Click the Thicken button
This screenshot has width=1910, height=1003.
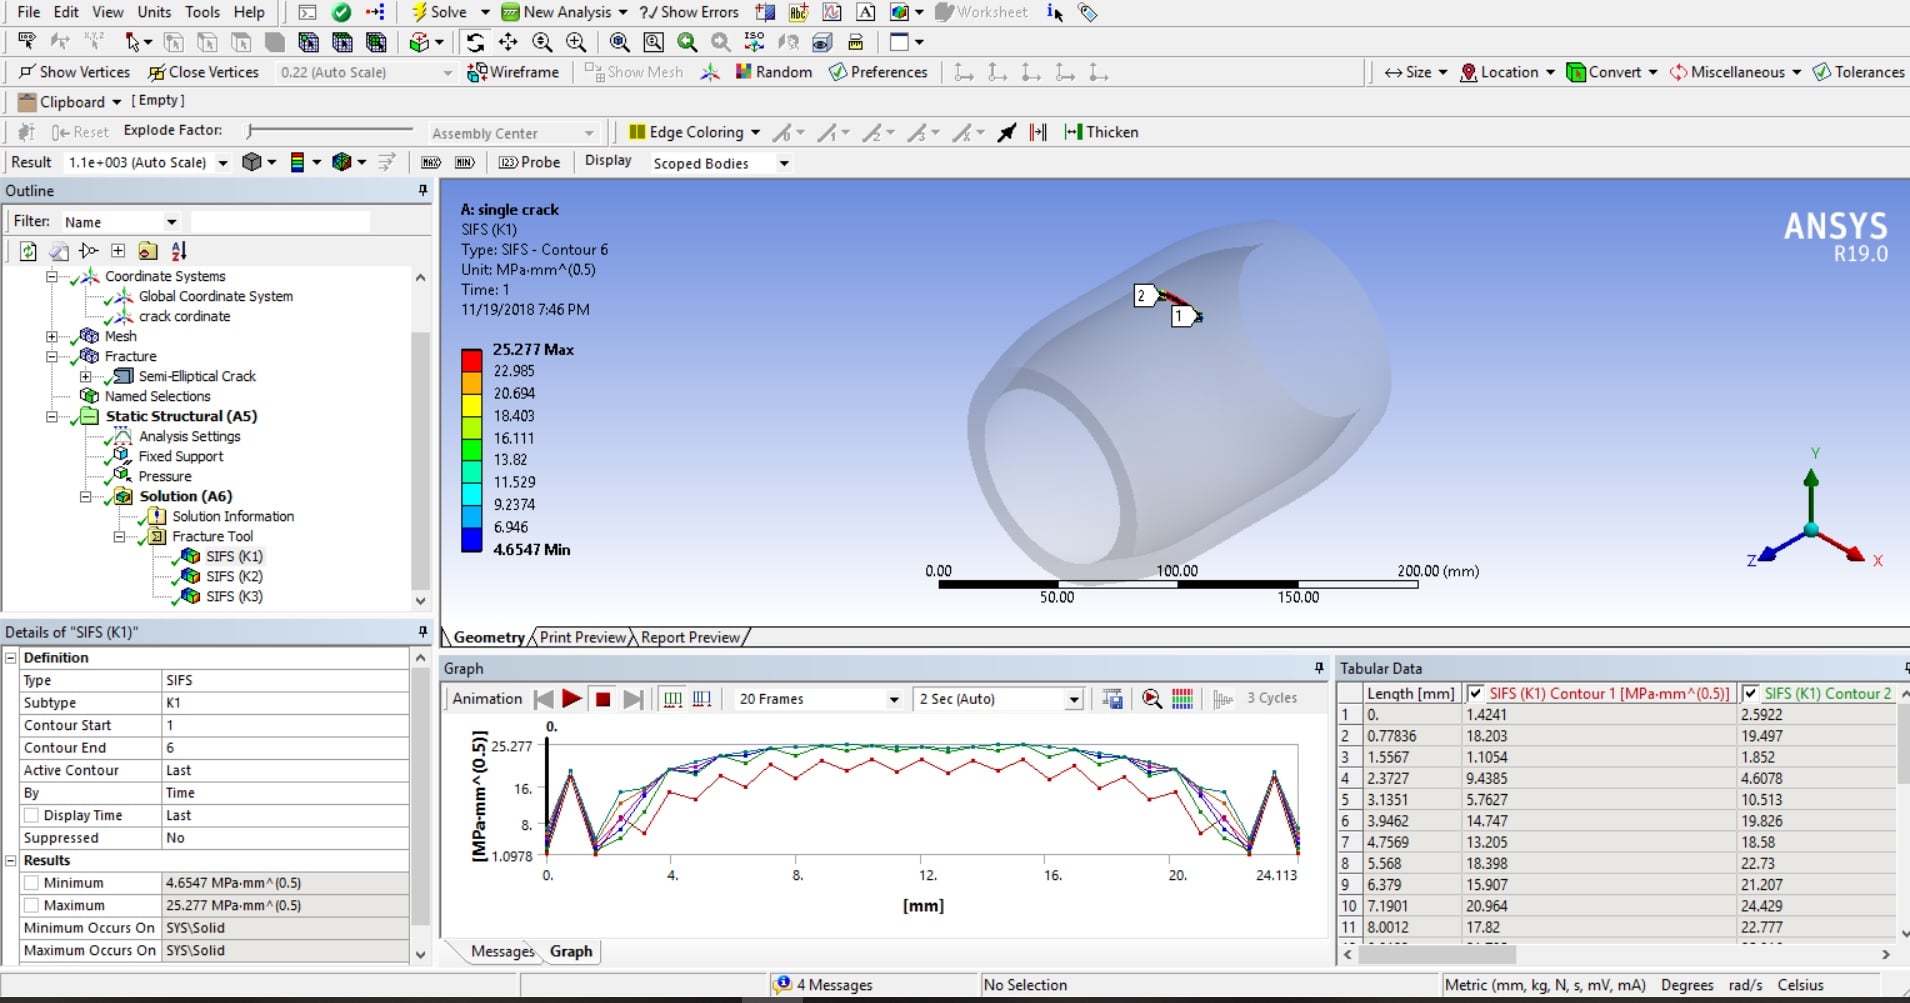pyautogui.click(x=1101, y=132)
